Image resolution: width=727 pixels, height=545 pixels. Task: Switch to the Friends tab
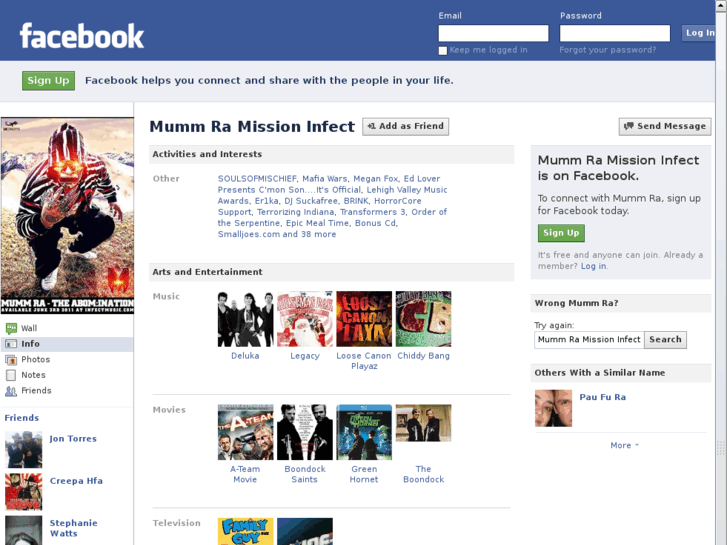(67, 391)
